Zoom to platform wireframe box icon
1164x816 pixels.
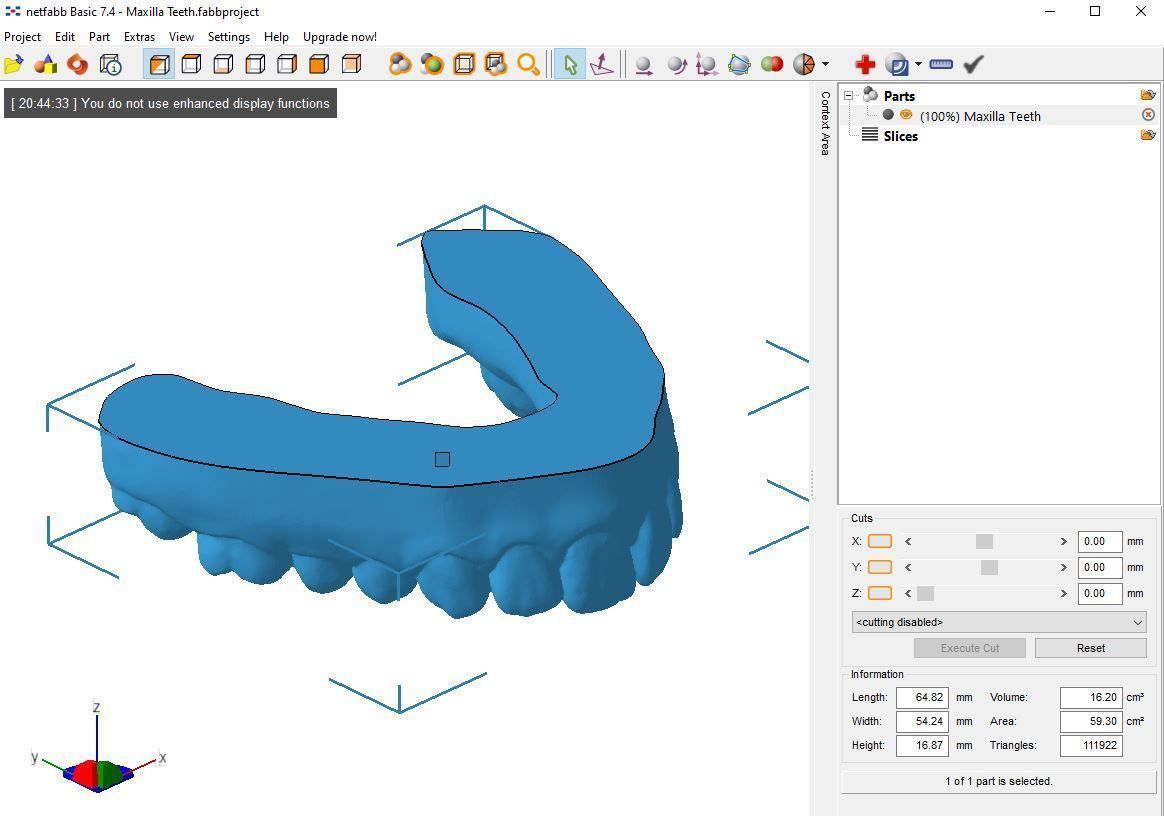pos(464,65)
